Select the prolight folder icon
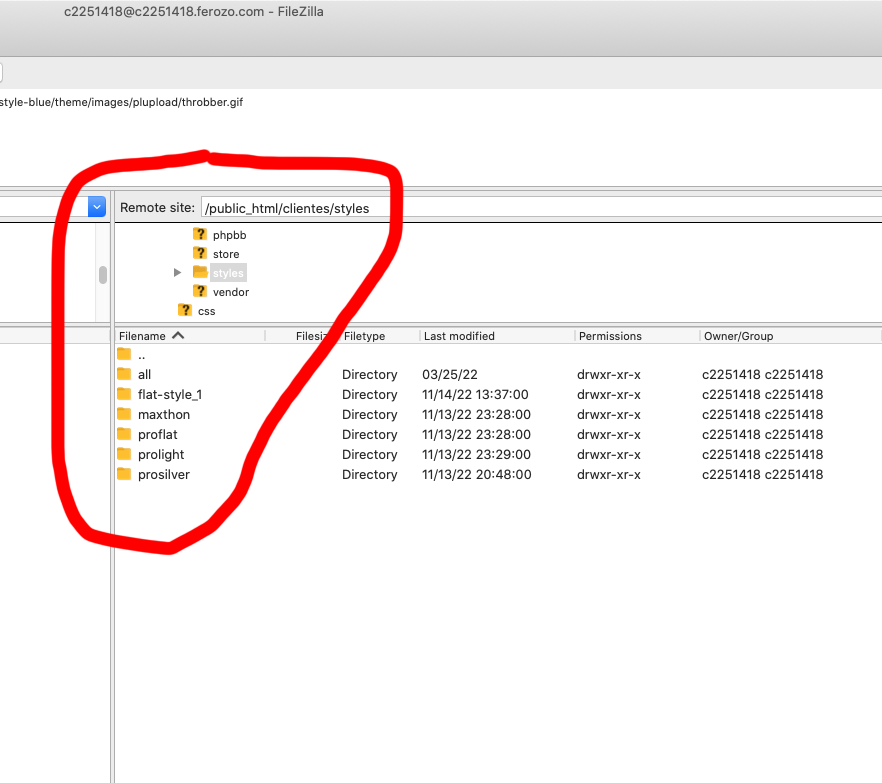The width and height of the screenshot is (882, 783). coord(124,454)
